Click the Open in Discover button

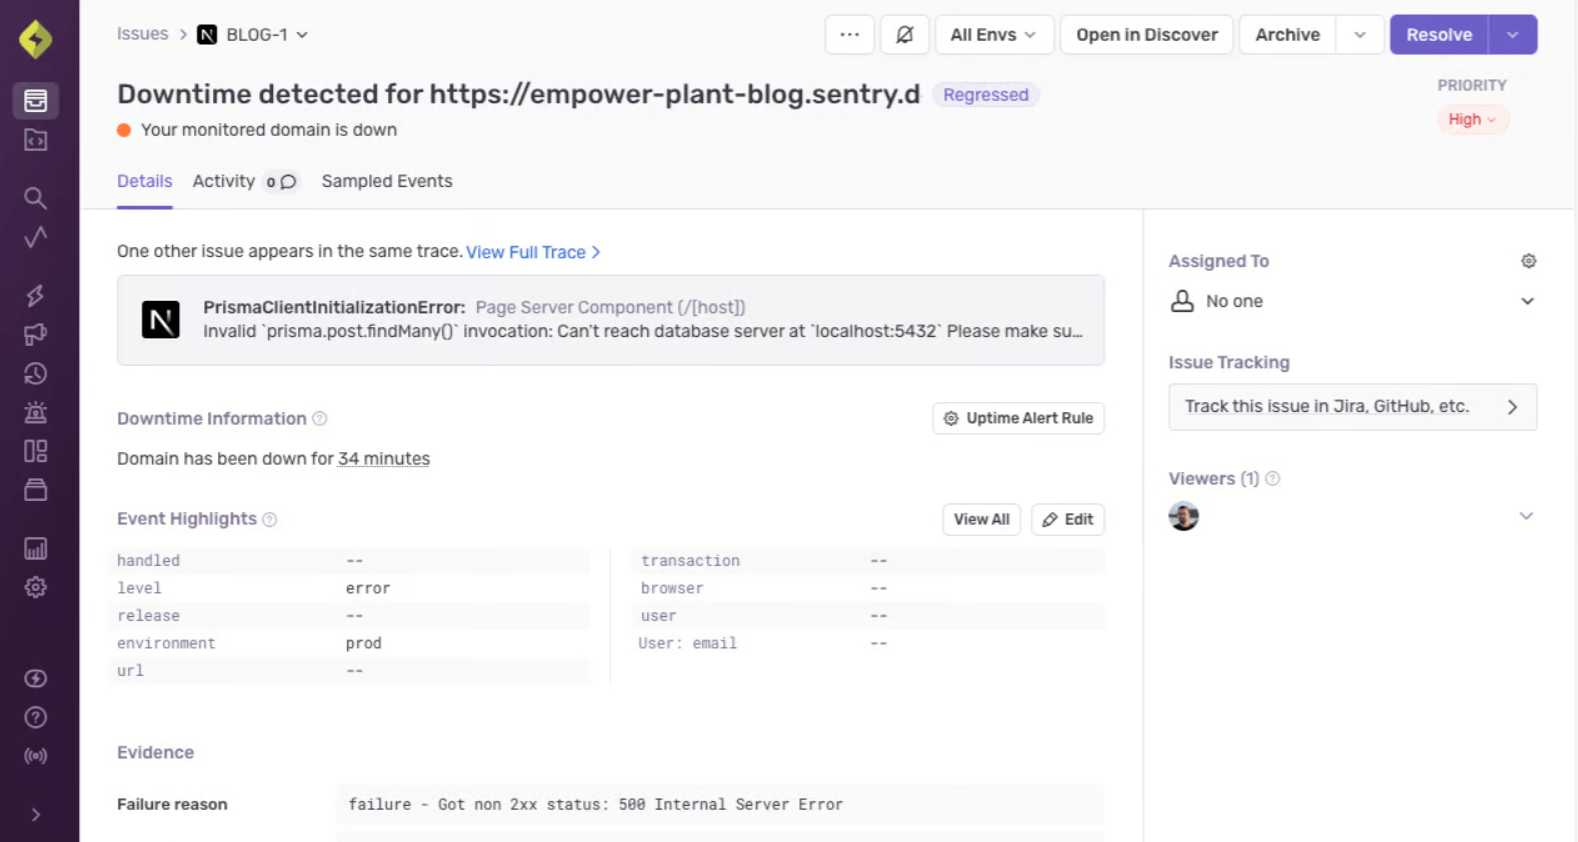(1146, 35)
